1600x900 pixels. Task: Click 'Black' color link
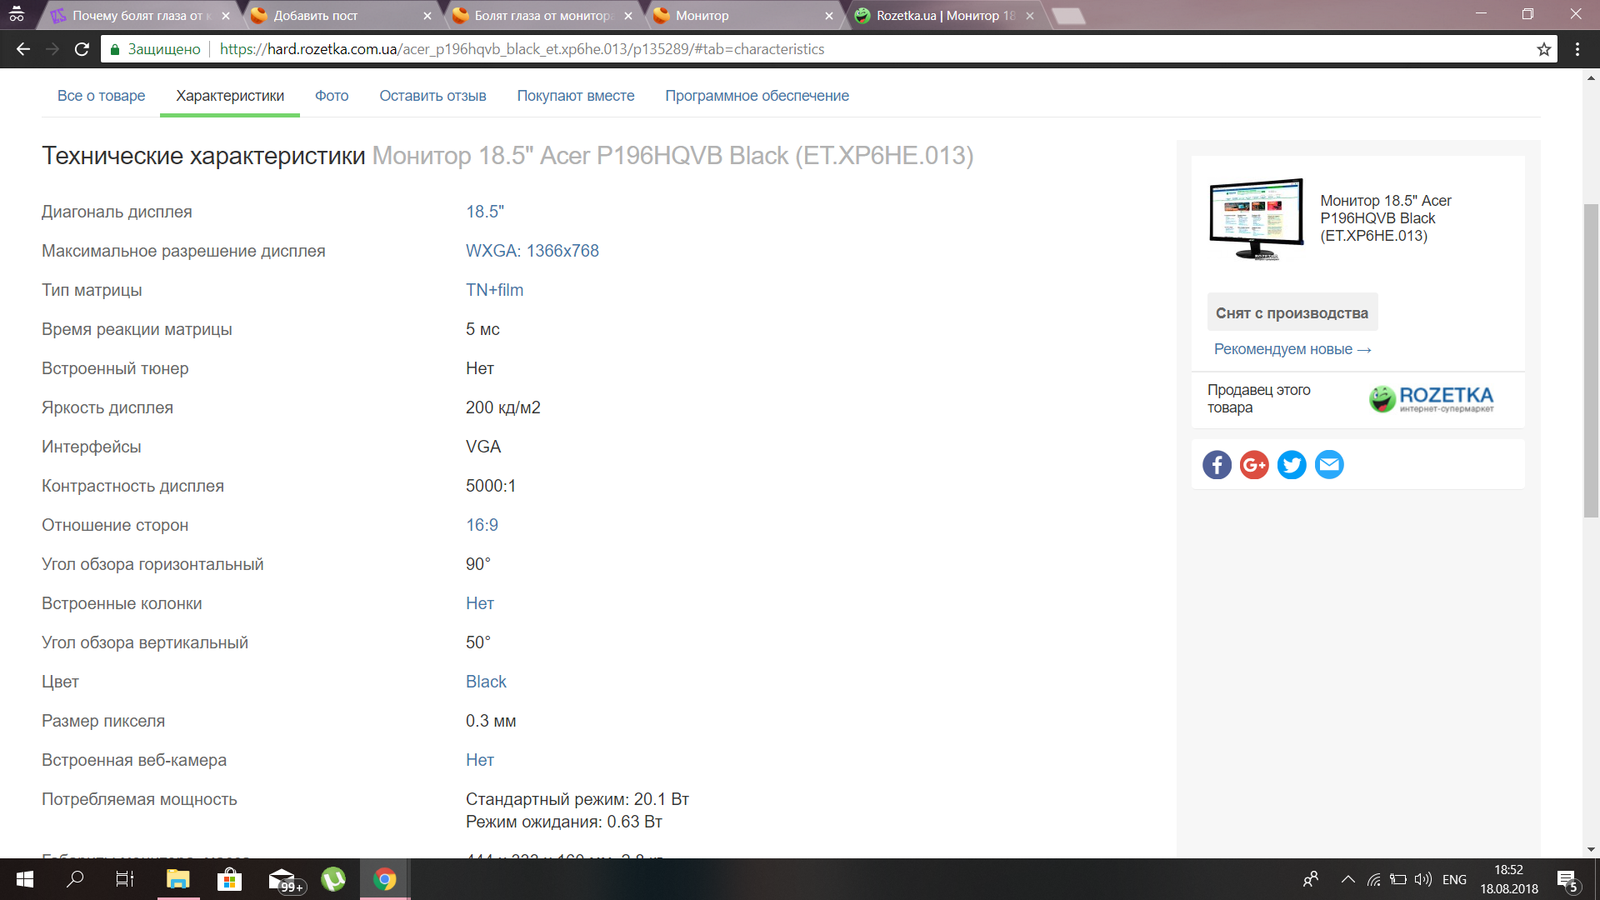[x=486, y=682]
